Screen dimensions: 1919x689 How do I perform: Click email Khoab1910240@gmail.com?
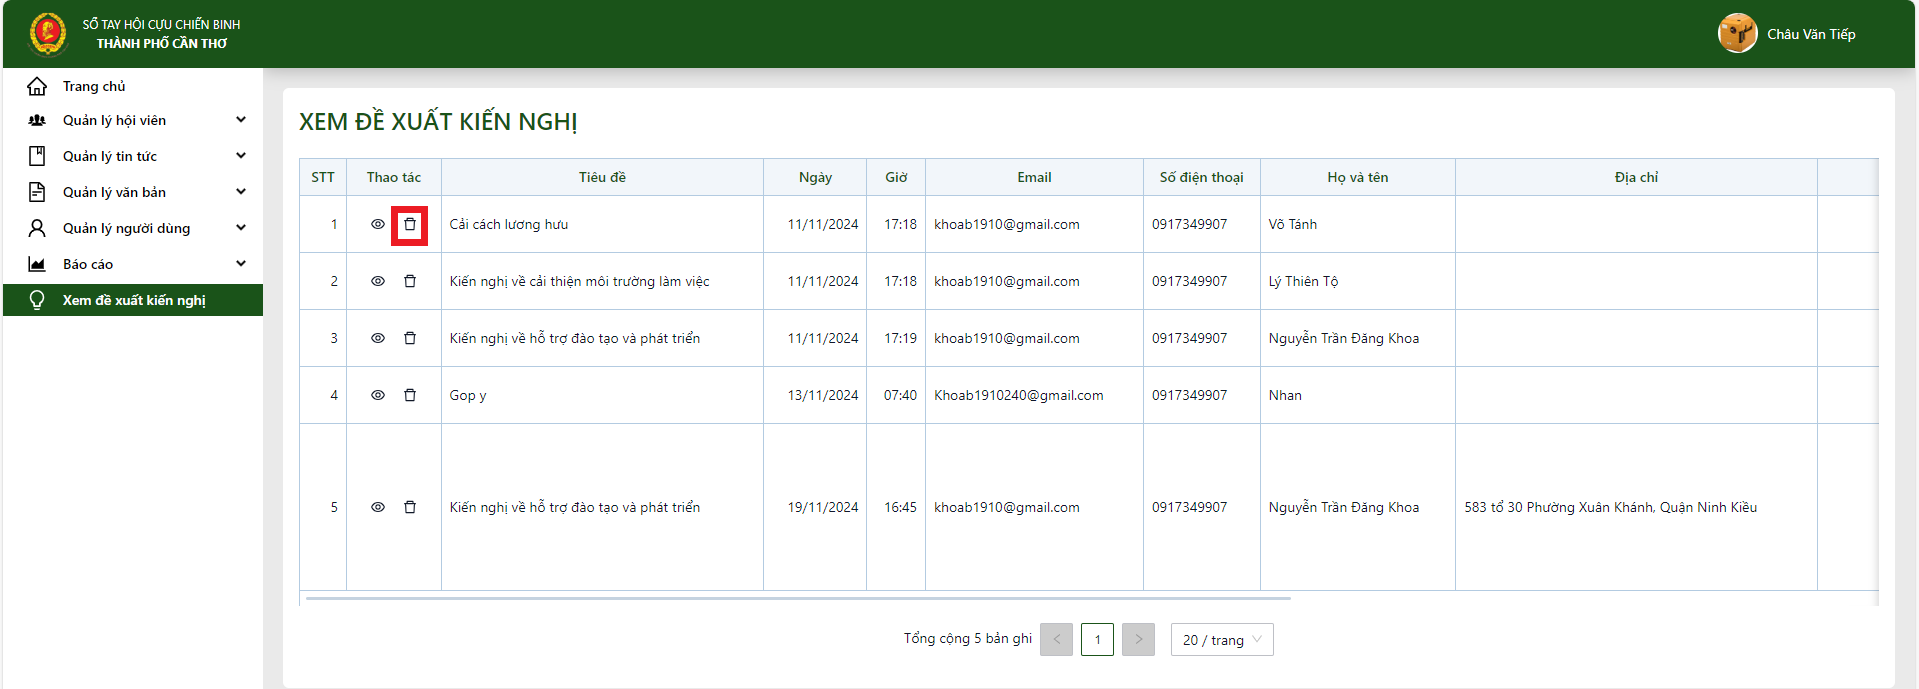click(1019, 395)
